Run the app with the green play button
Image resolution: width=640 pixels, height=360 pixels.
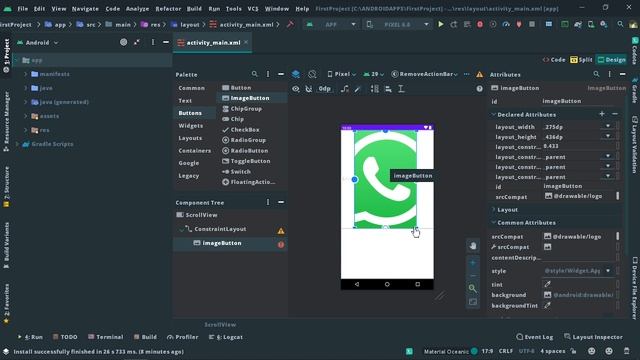(x=441, y=24)
